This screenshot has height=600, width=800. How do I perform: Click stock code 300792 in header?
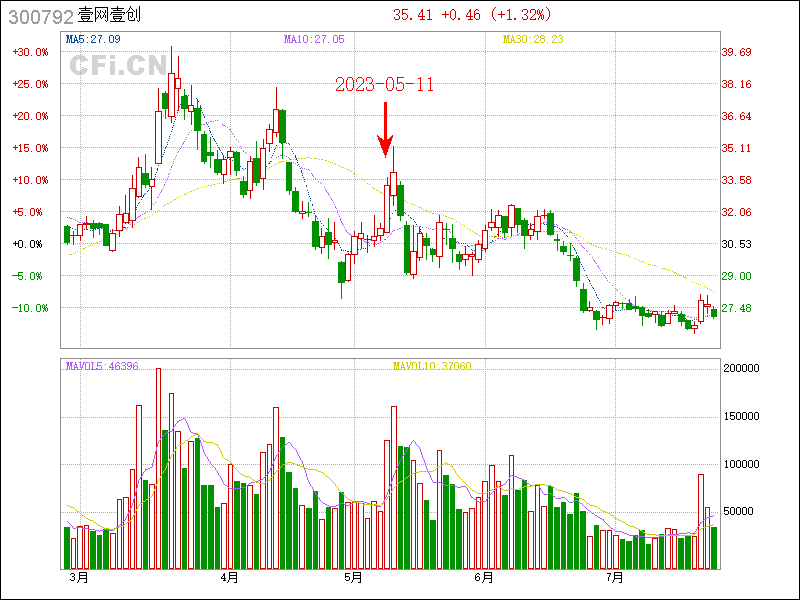click(35, 16)
